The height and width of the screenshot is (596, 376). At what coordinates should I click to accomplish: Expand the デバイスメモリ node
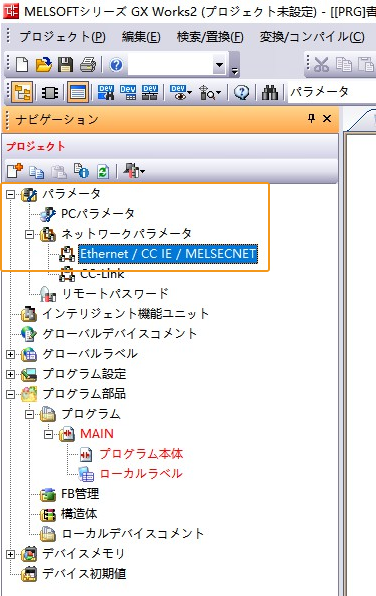coord(10,555)
